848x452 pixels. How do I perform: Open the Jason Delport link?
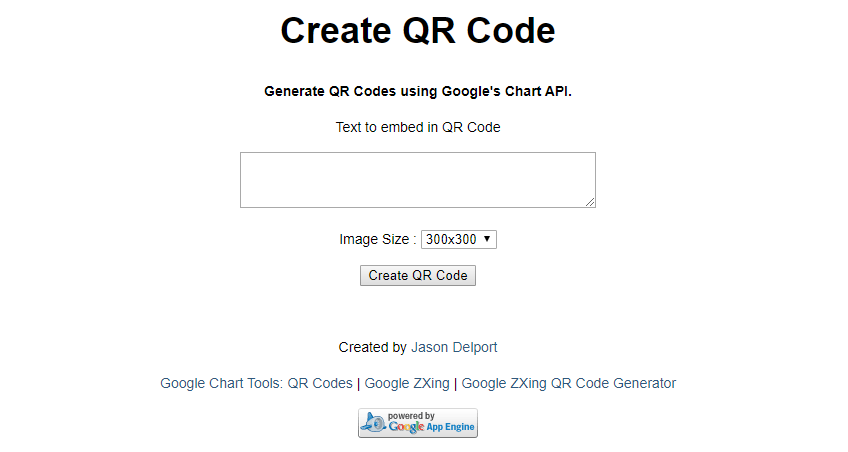point(454,347)
